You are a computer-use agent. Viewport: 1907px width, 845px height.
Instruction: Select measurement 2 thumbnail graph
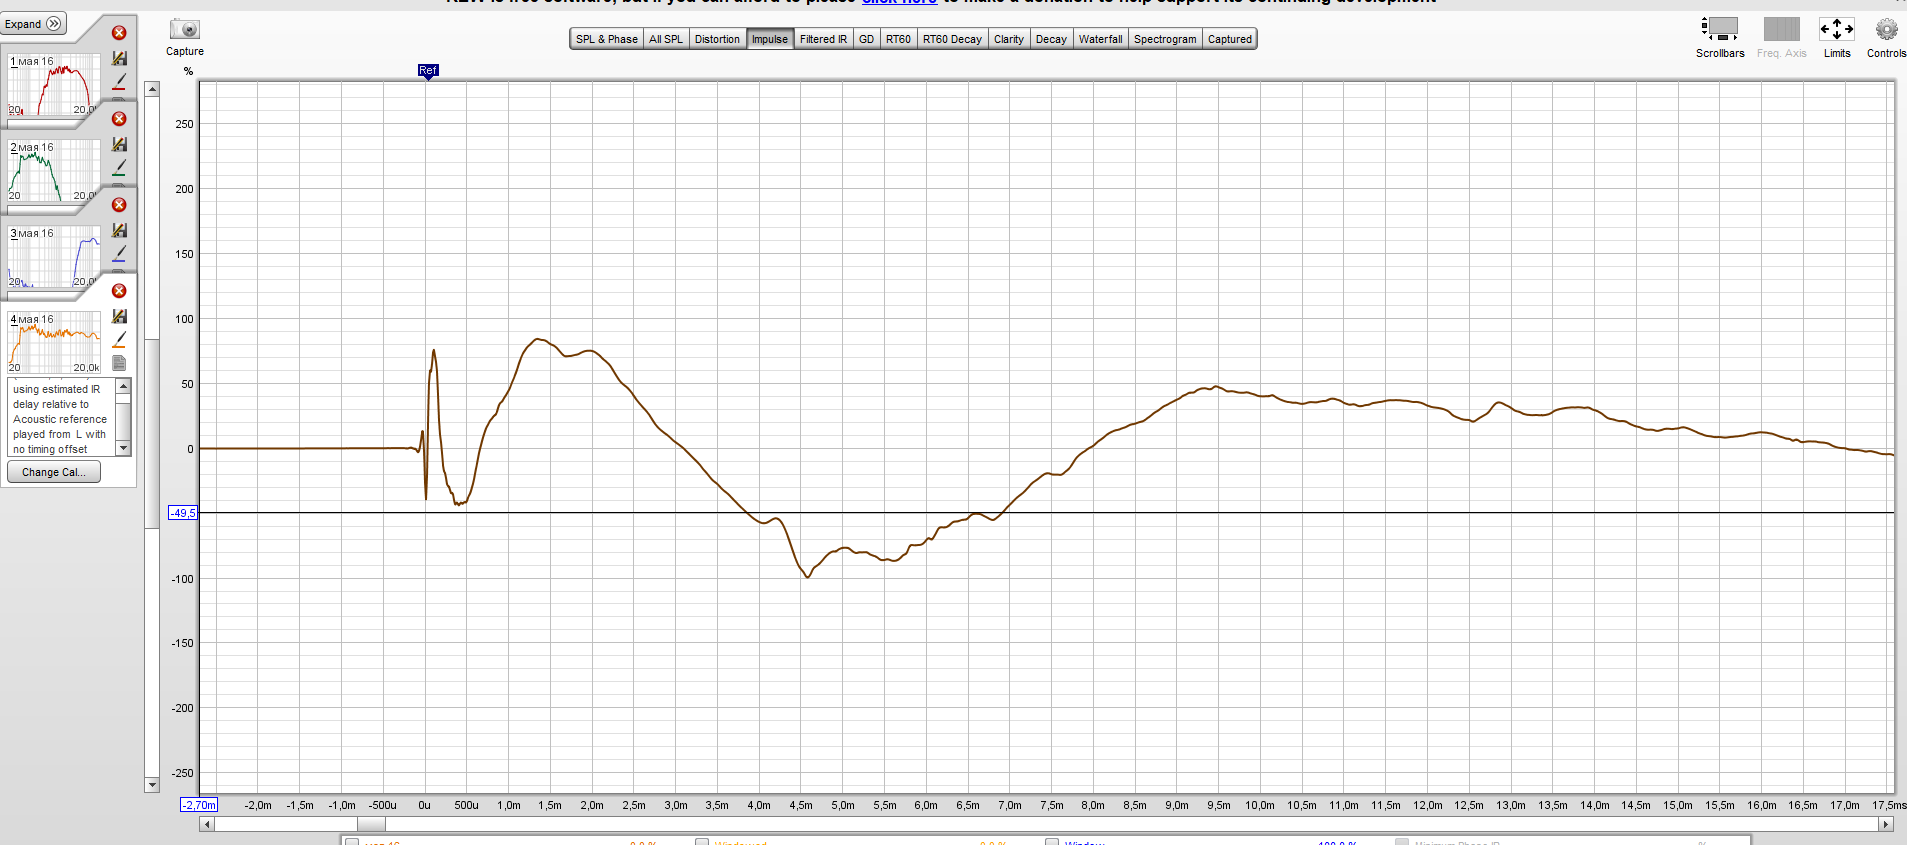[54, 171]
